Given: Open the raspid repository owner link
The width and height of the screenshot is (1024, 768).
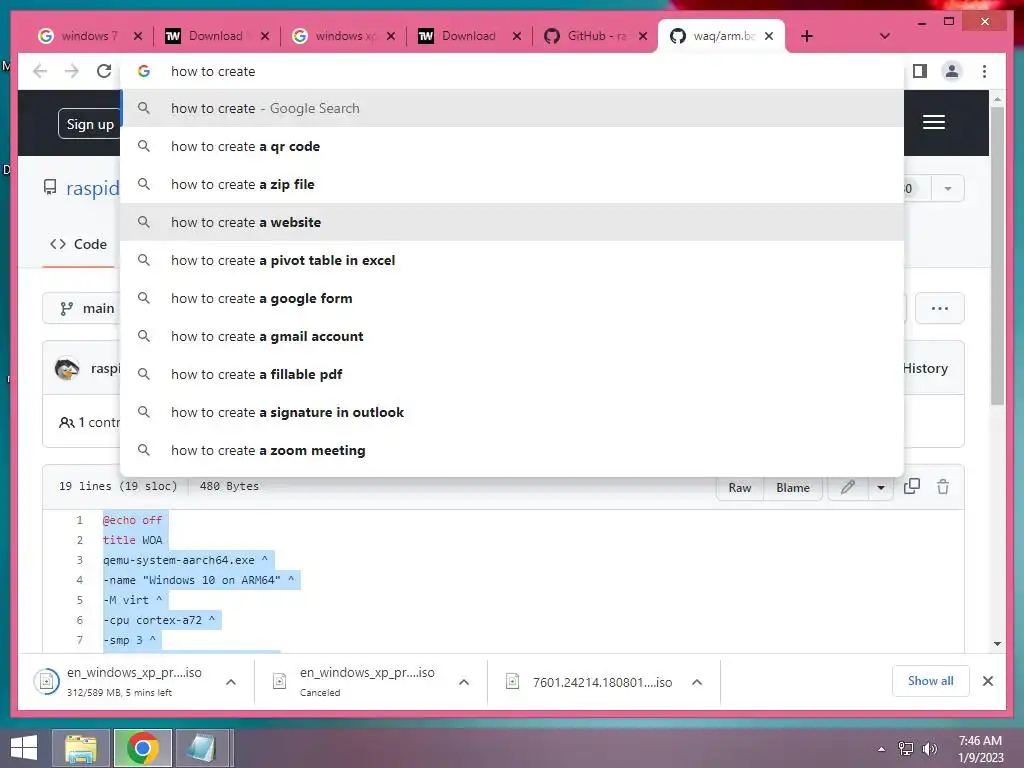Looking at the screenshot, I should 93,188.
